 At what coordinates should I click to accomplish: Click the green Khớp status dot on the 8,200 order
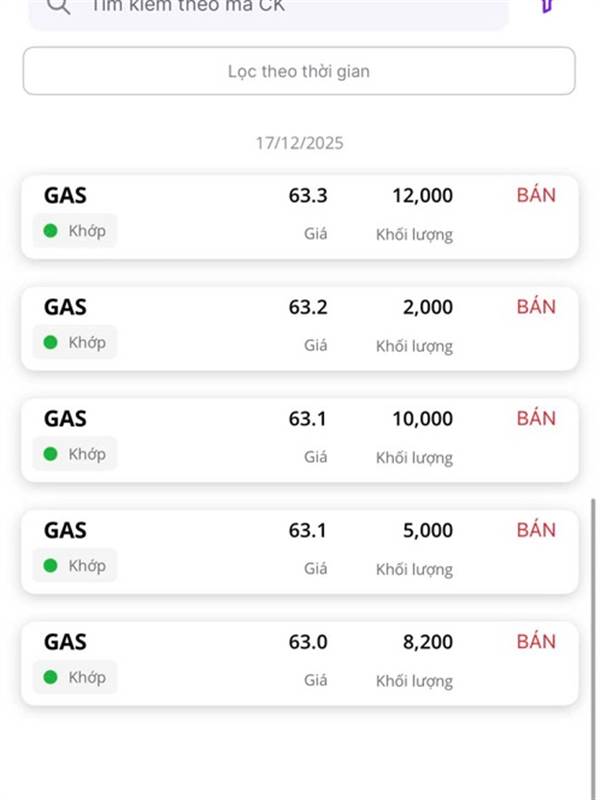point(50,677)
